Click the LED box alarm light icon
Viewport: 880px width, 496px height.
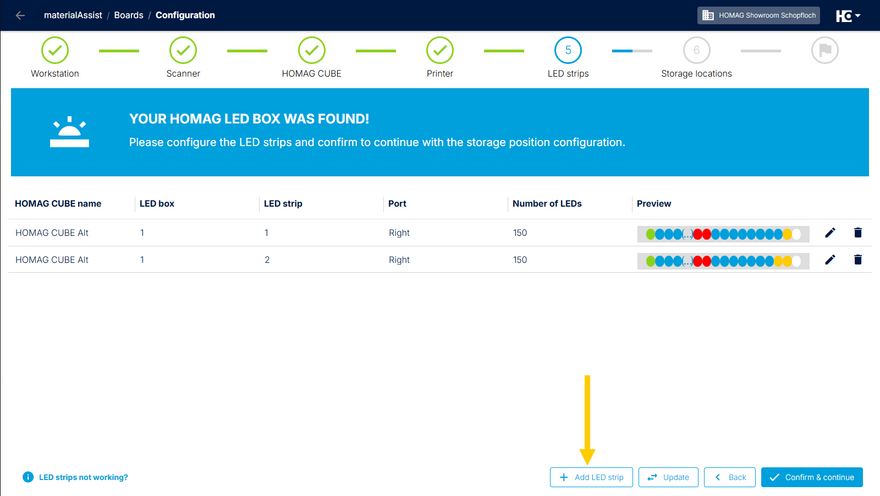pos(69,132)
